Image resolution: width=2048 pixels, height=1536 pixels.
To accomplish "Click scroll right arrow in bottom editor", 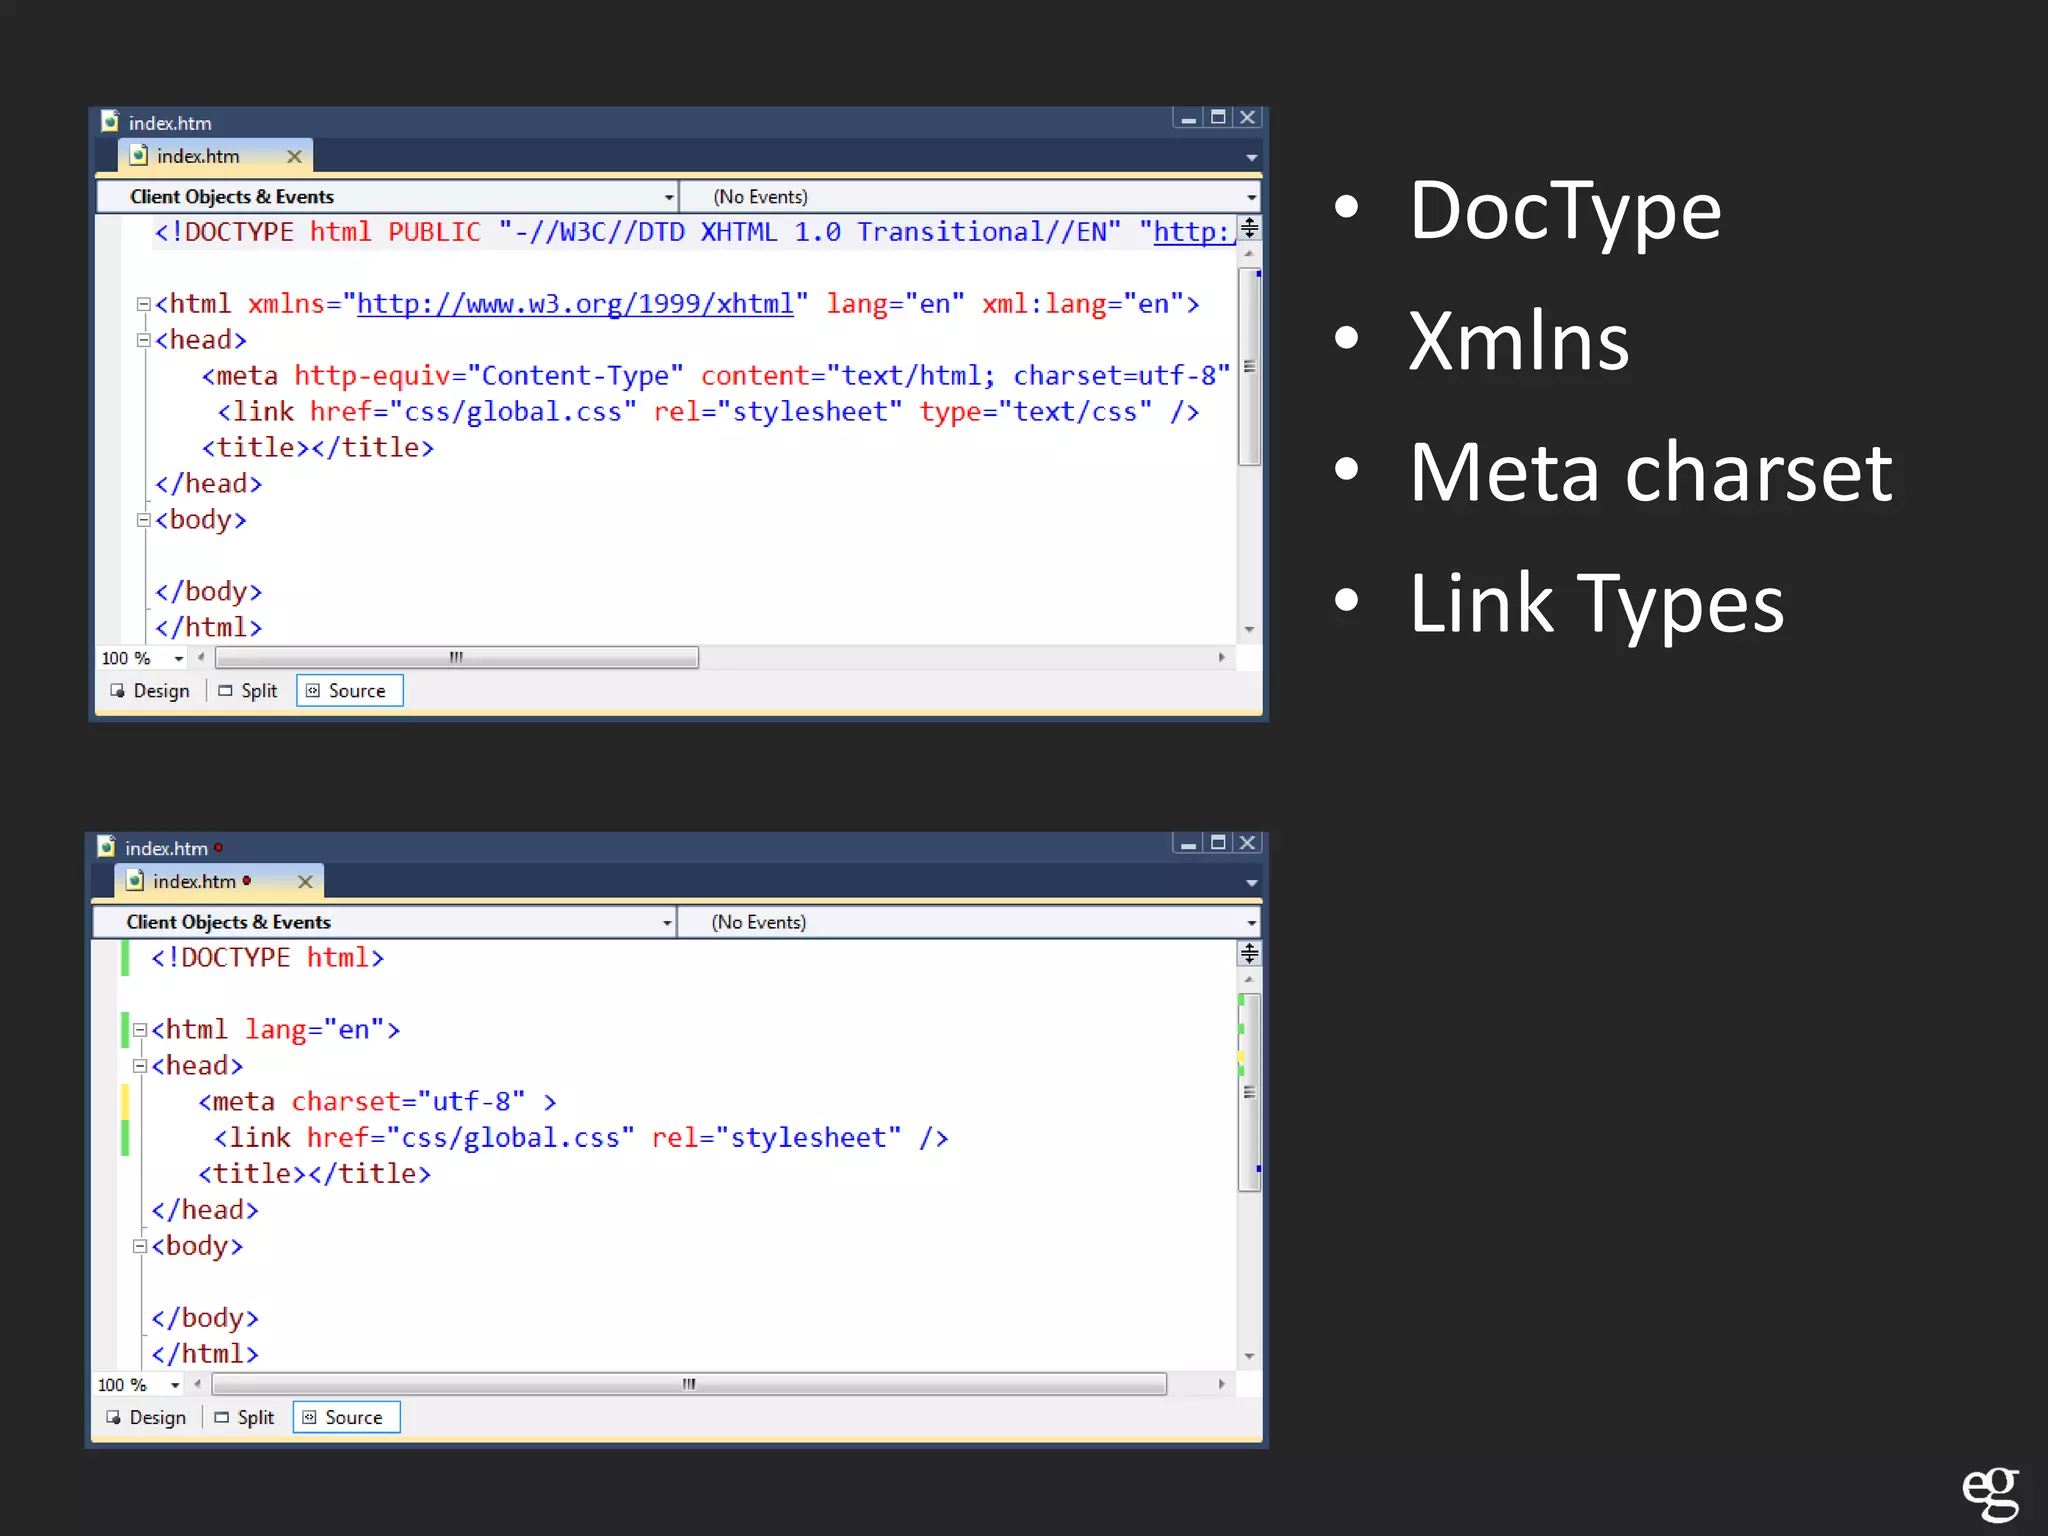I will [x=1222, y=1384].
